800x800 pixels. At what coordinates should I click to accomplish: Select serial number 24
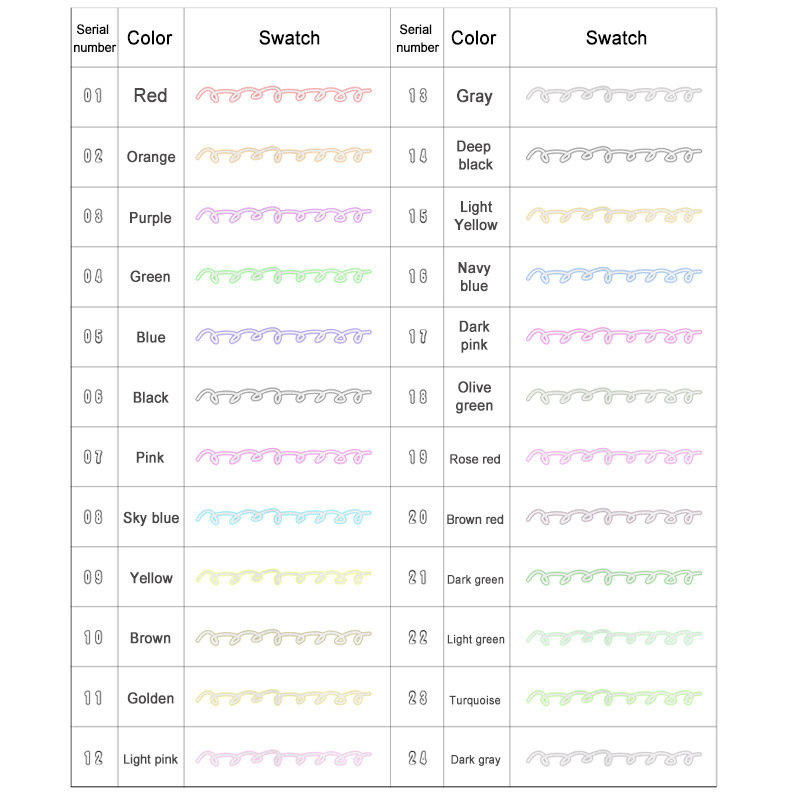(418, 759)
